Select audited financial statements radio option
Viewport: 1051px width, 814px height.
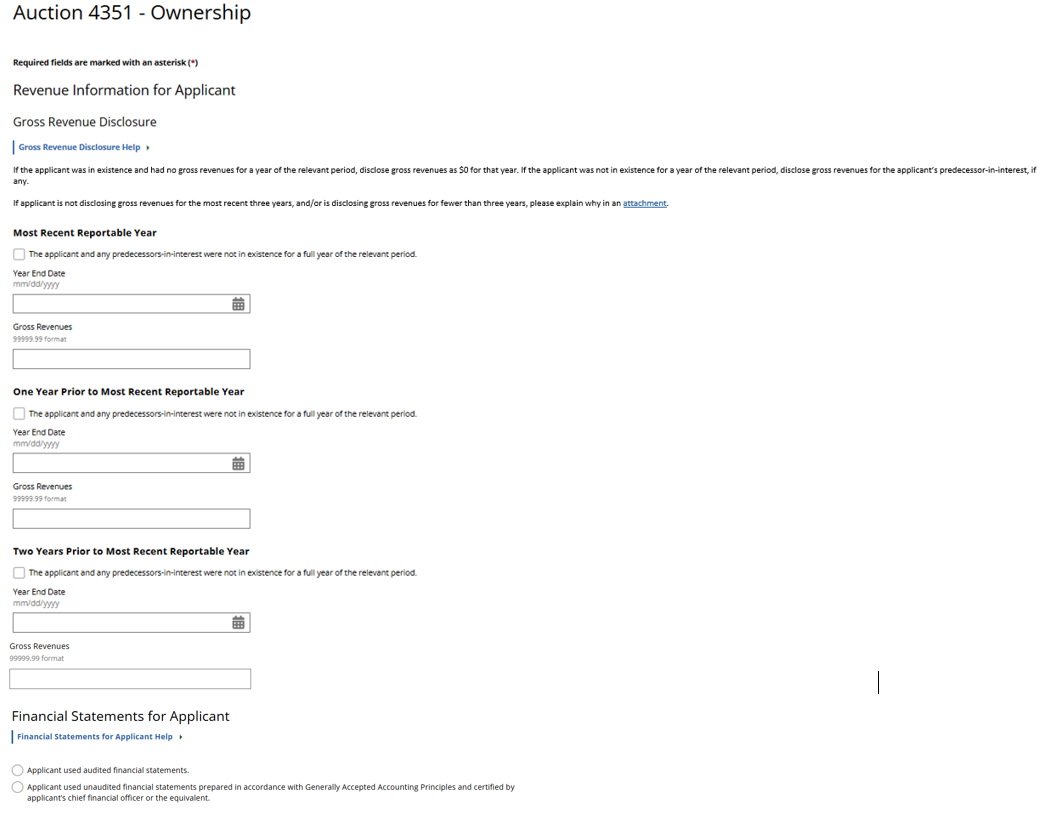18,770
